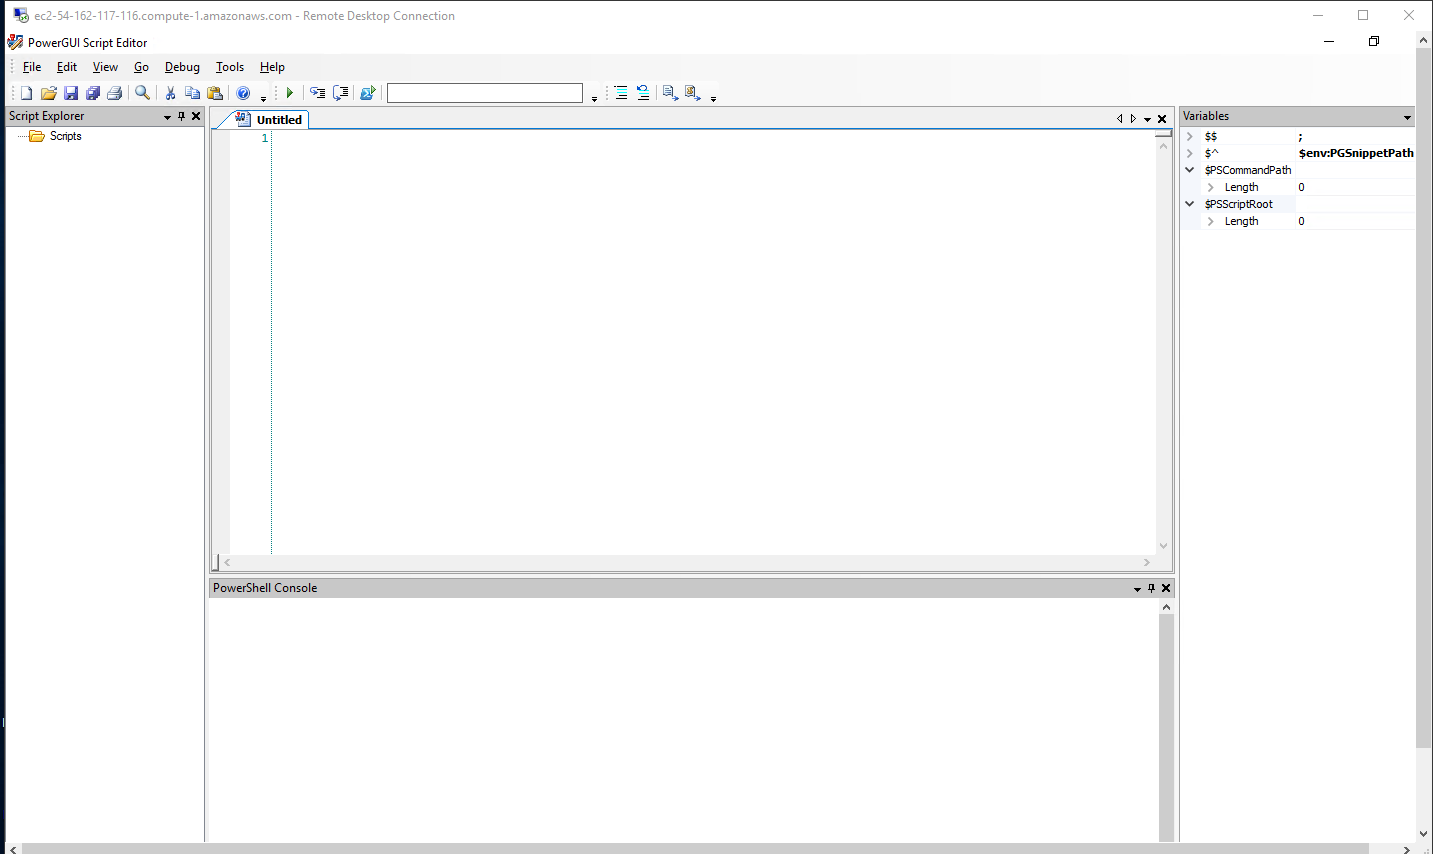Open a script file with folder icon
The height and width of the screenshot is (854, 1433).
pos(48,93)
